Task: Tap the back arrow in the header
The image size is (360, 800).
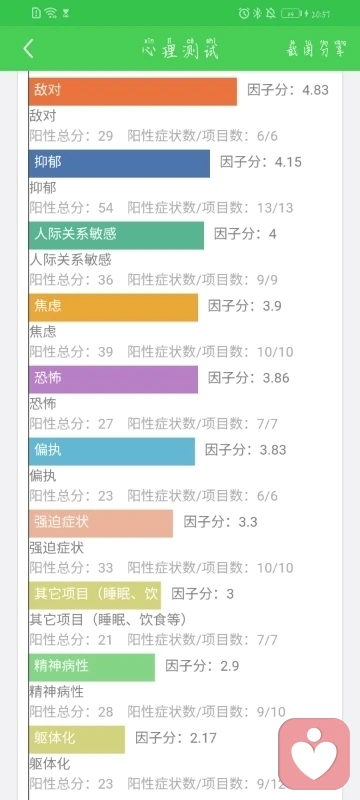Action: (29, 49)
